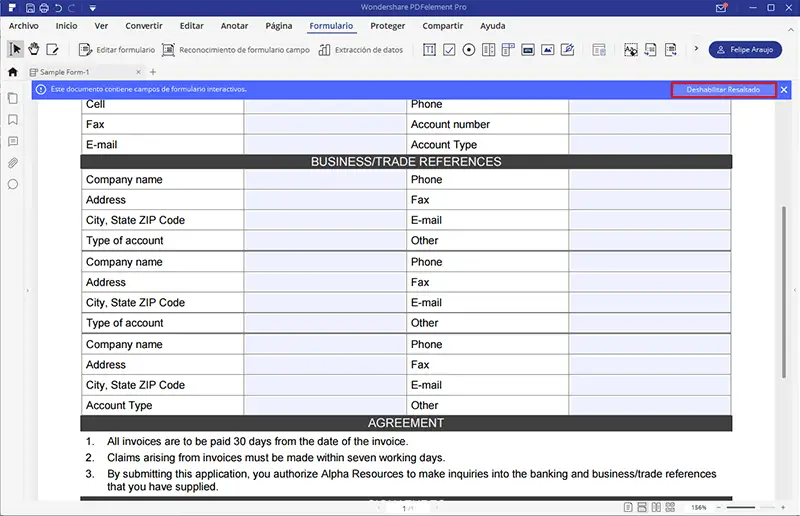
Task: Switch to two-page view
Action: click(656, 507)
